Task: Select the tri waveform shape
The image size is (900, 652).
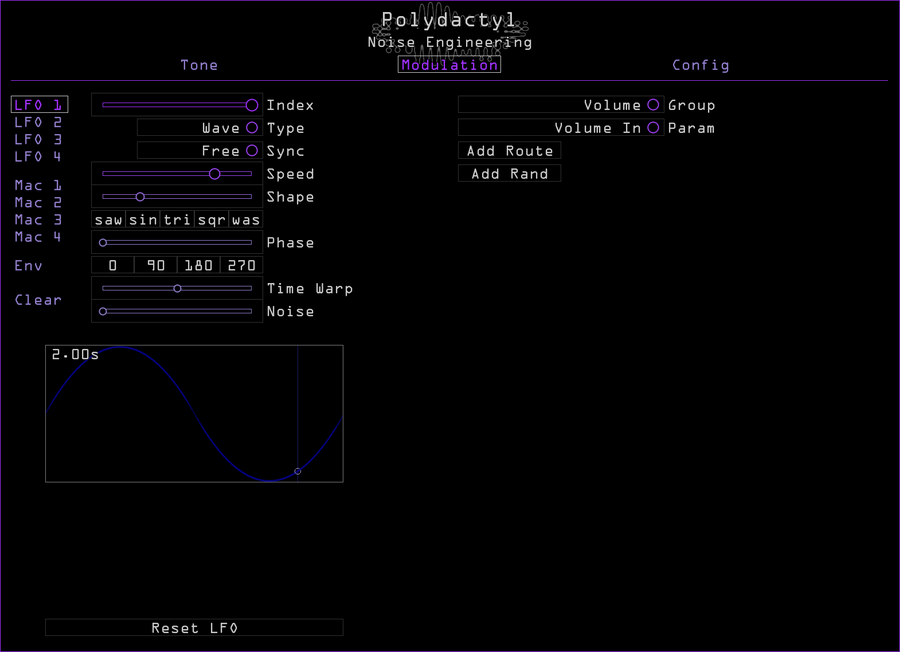Action: 177,220
